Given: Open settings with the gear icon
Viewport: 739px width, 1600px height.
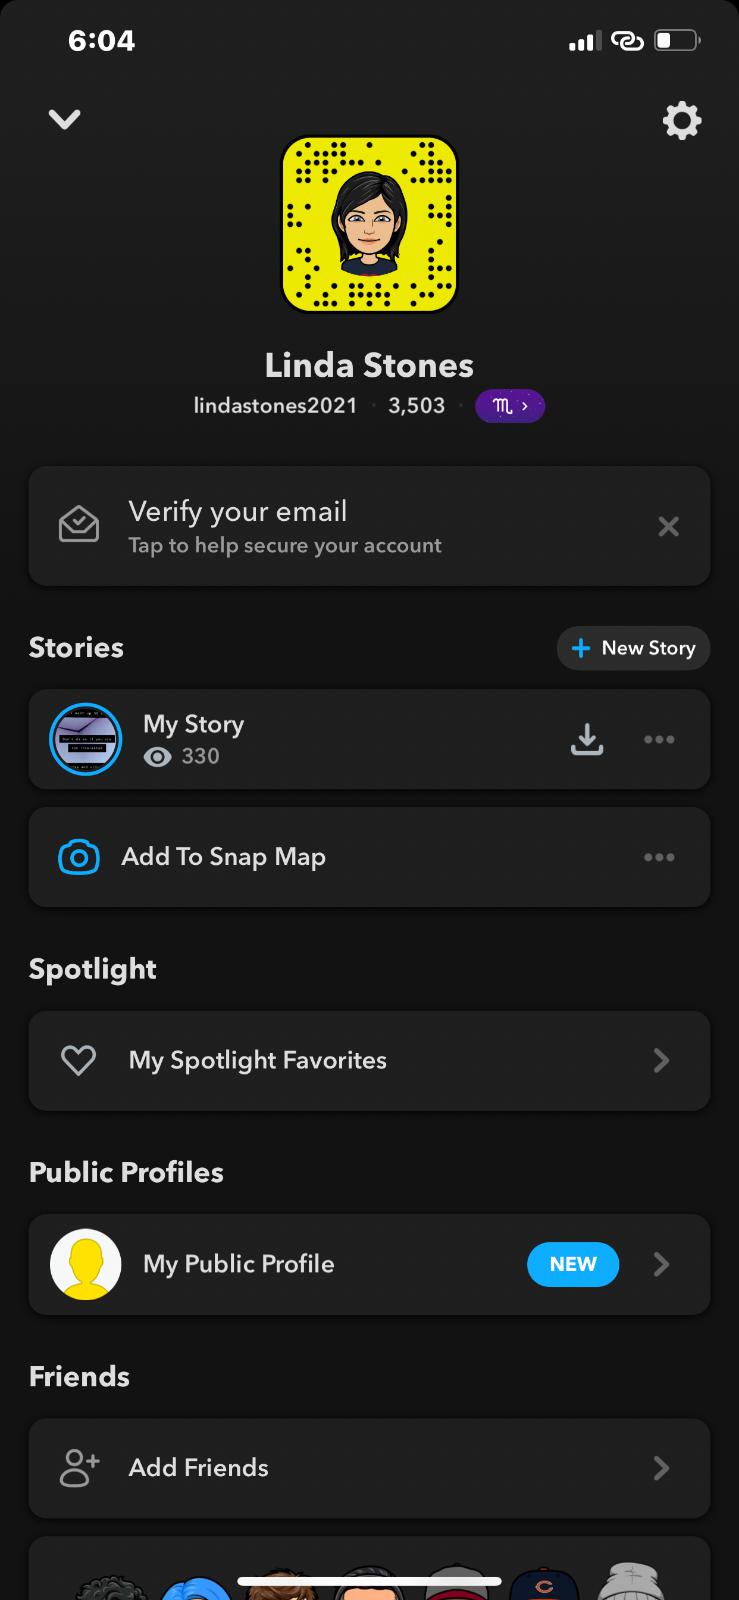Looking at the screenshot, I should [682, 121].
